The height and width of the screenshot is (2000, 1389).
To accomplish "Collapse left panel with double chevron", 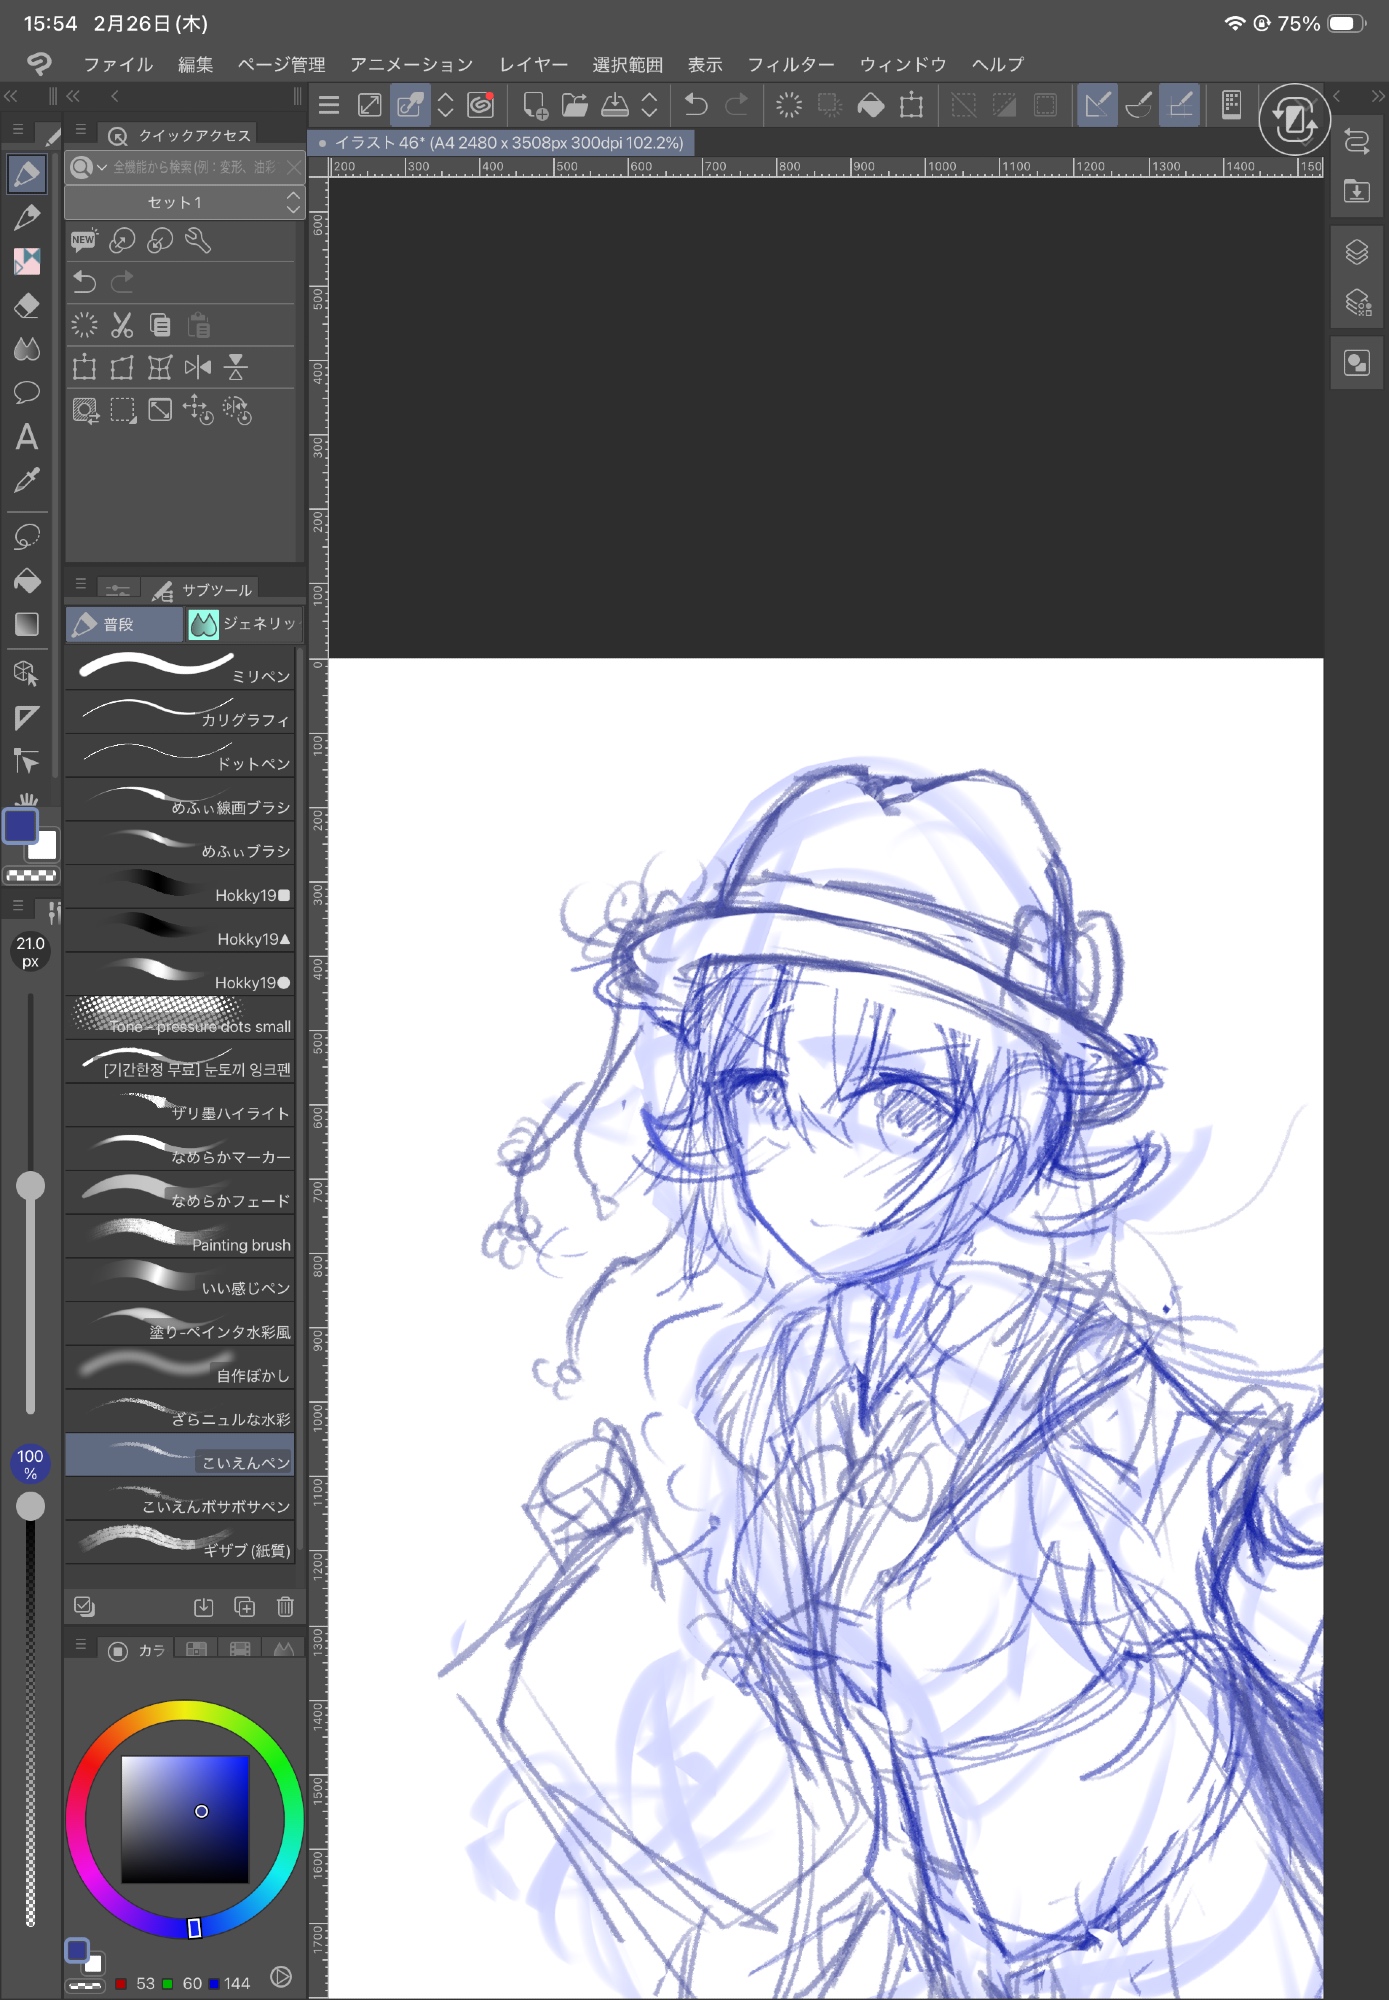I will click(11, 96).
